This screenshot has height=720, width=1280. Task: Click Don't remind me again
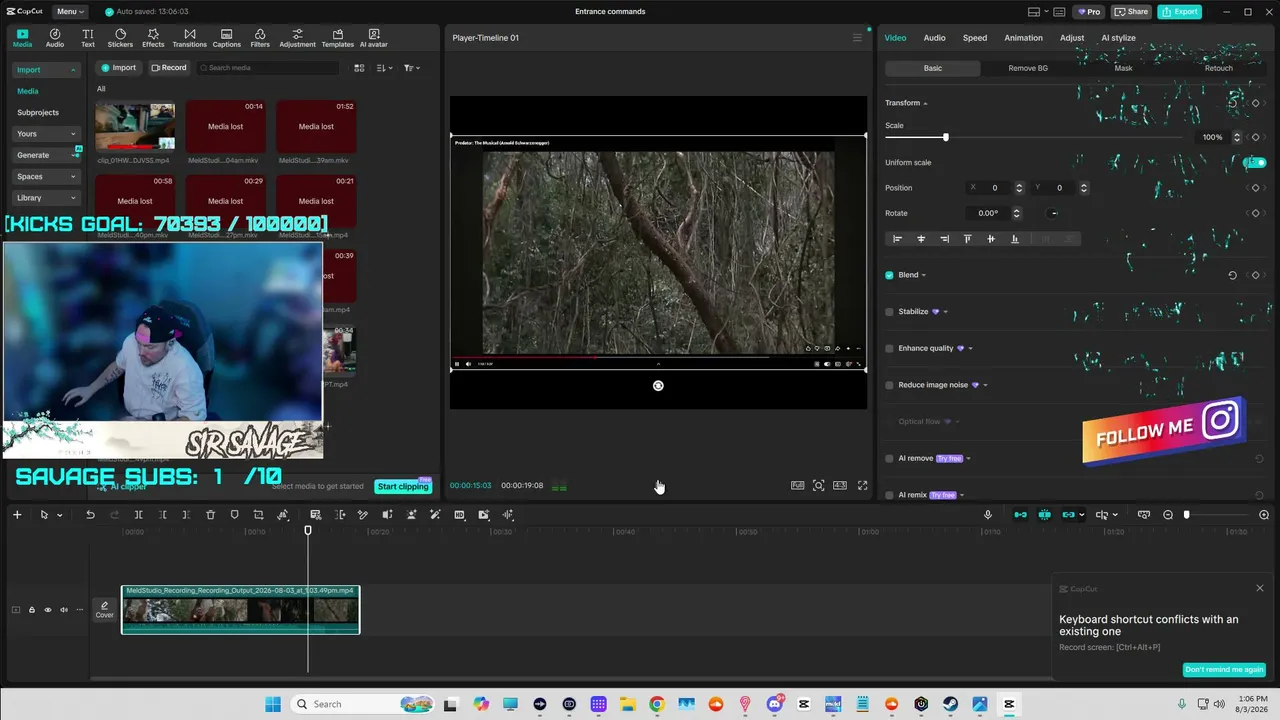coord(1224,670)
